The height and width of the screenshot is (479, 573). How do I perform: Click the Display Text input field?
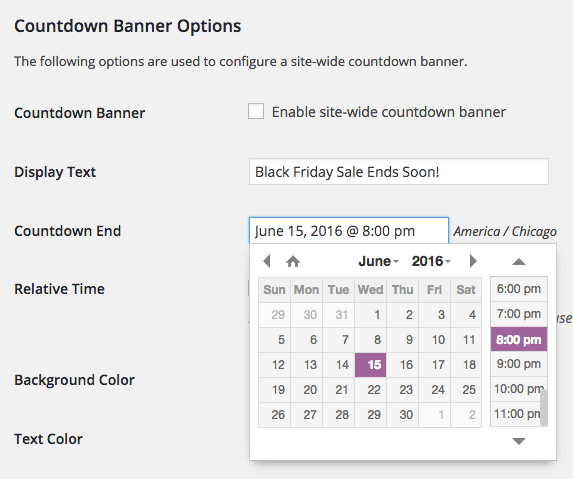(399, 172)
